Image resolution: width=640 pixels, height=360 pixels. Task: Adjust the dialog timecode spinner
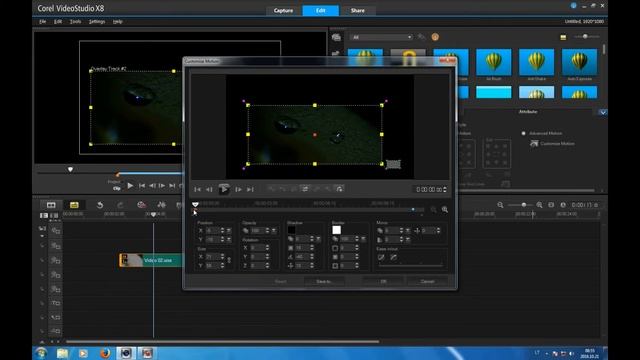pos(445,189)
